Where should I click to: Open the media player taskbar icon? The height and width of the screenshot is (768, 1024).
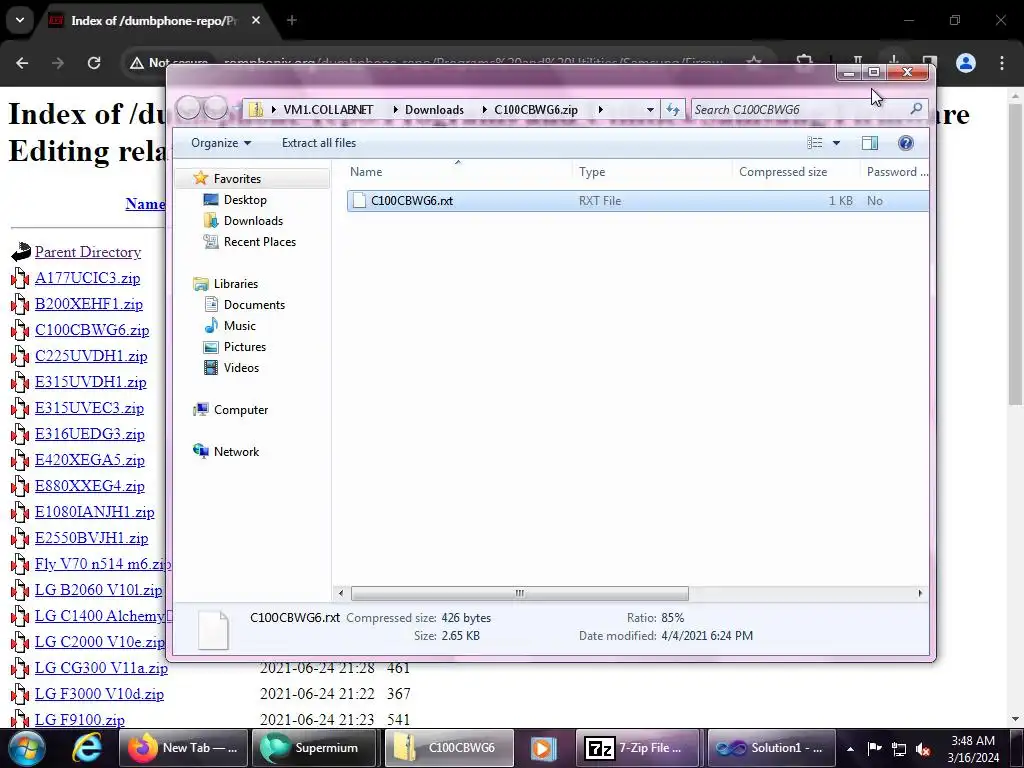click(543, 748)
